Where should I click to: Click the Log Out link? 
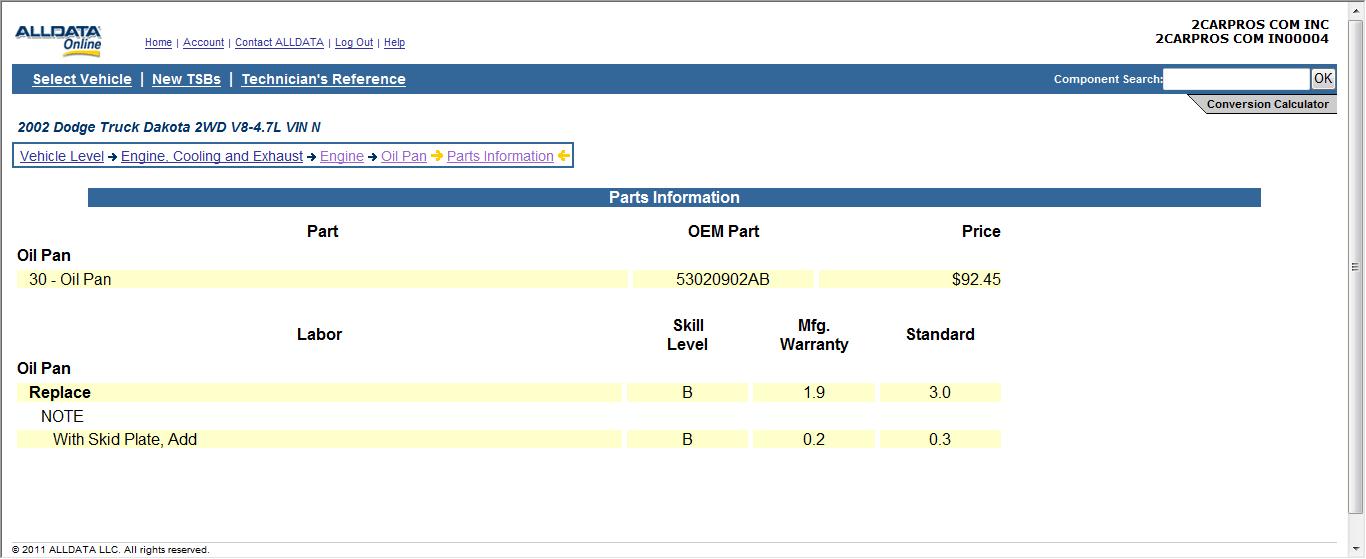(354, 43)
